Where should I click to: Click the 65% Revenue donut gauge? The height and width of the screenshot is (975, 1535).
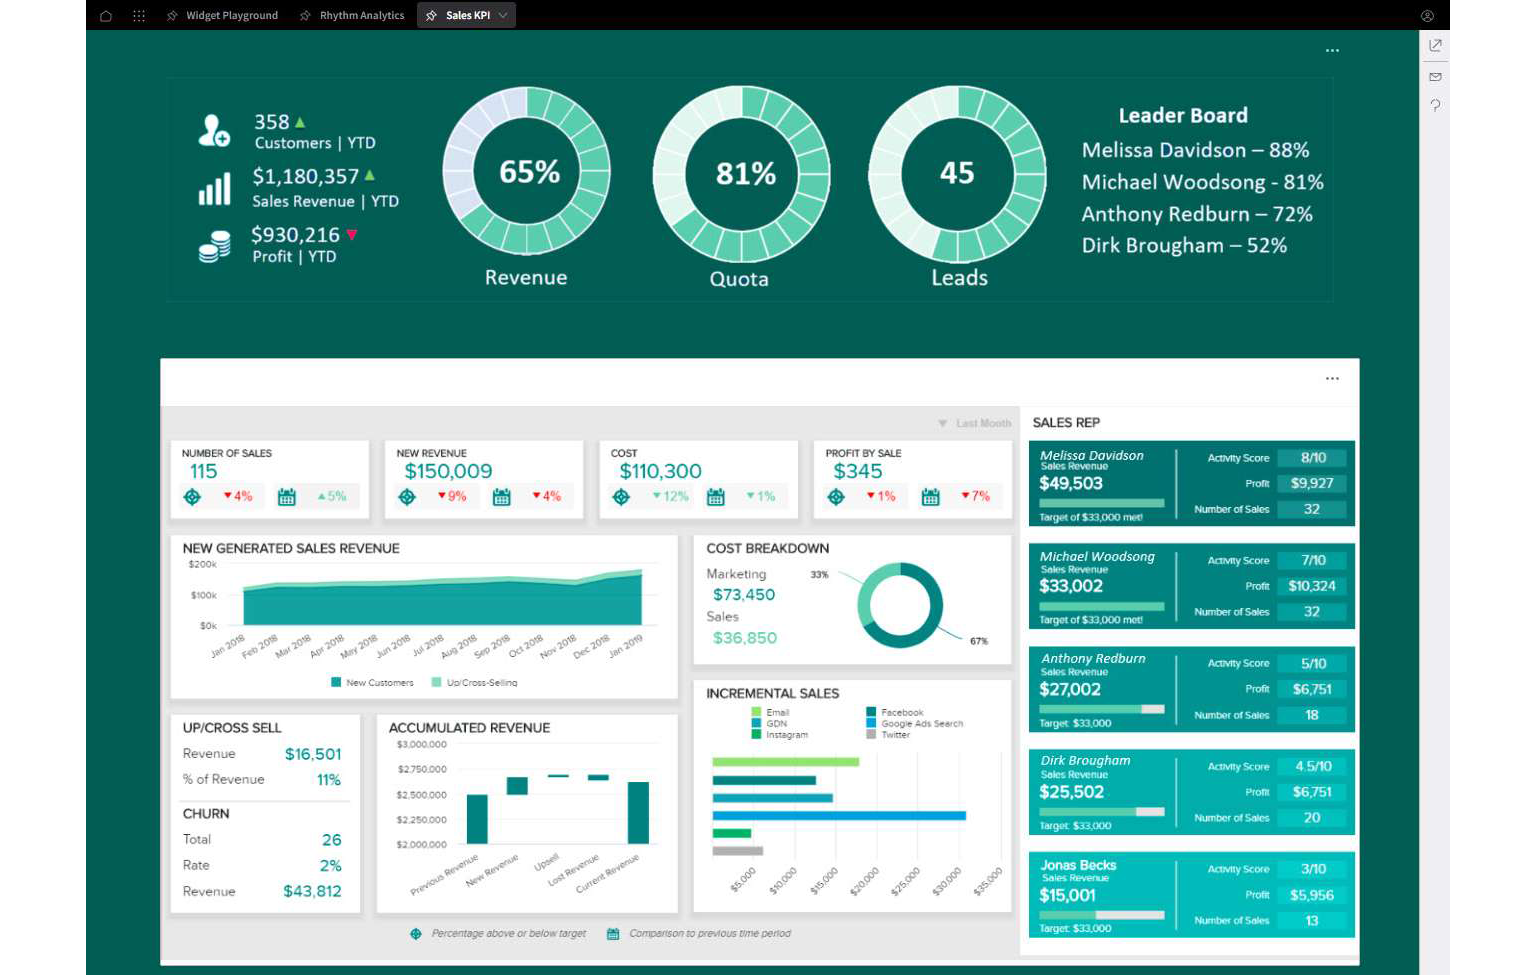[527, 171]
